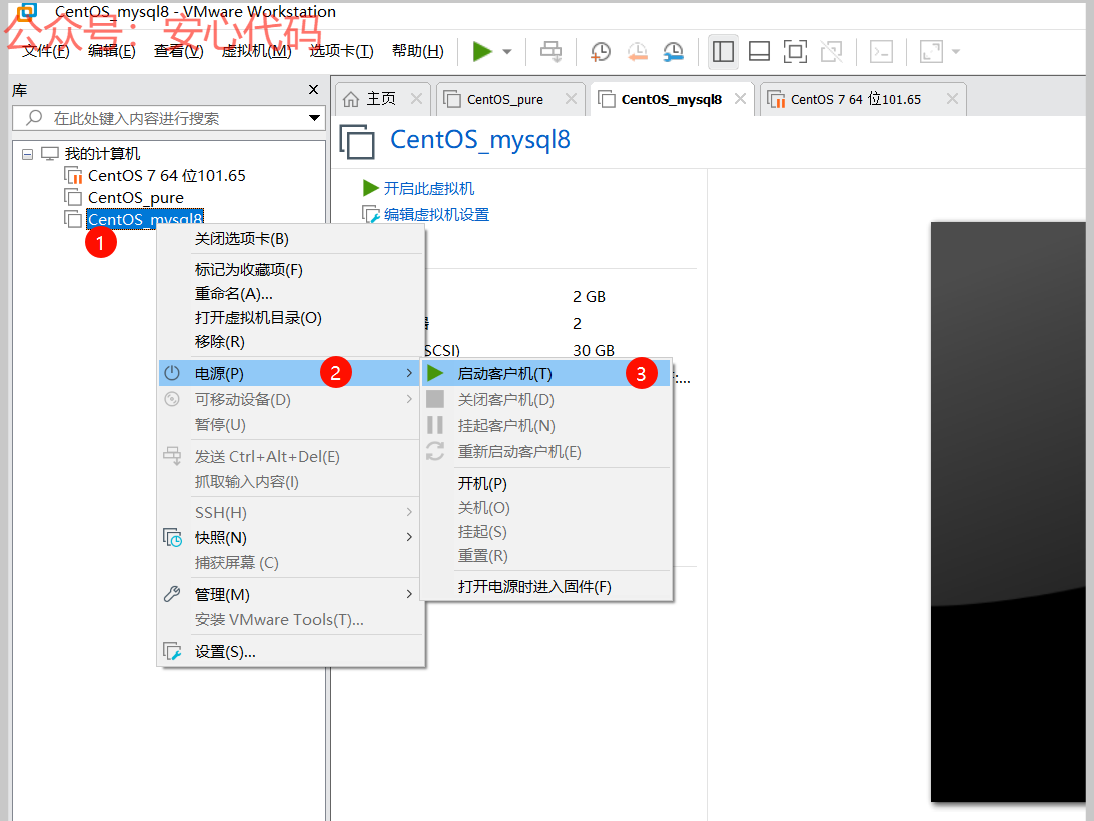Open the 选项卡(T) menu
This screenshot has height=821, width=1094.
[x=341, y=51]
